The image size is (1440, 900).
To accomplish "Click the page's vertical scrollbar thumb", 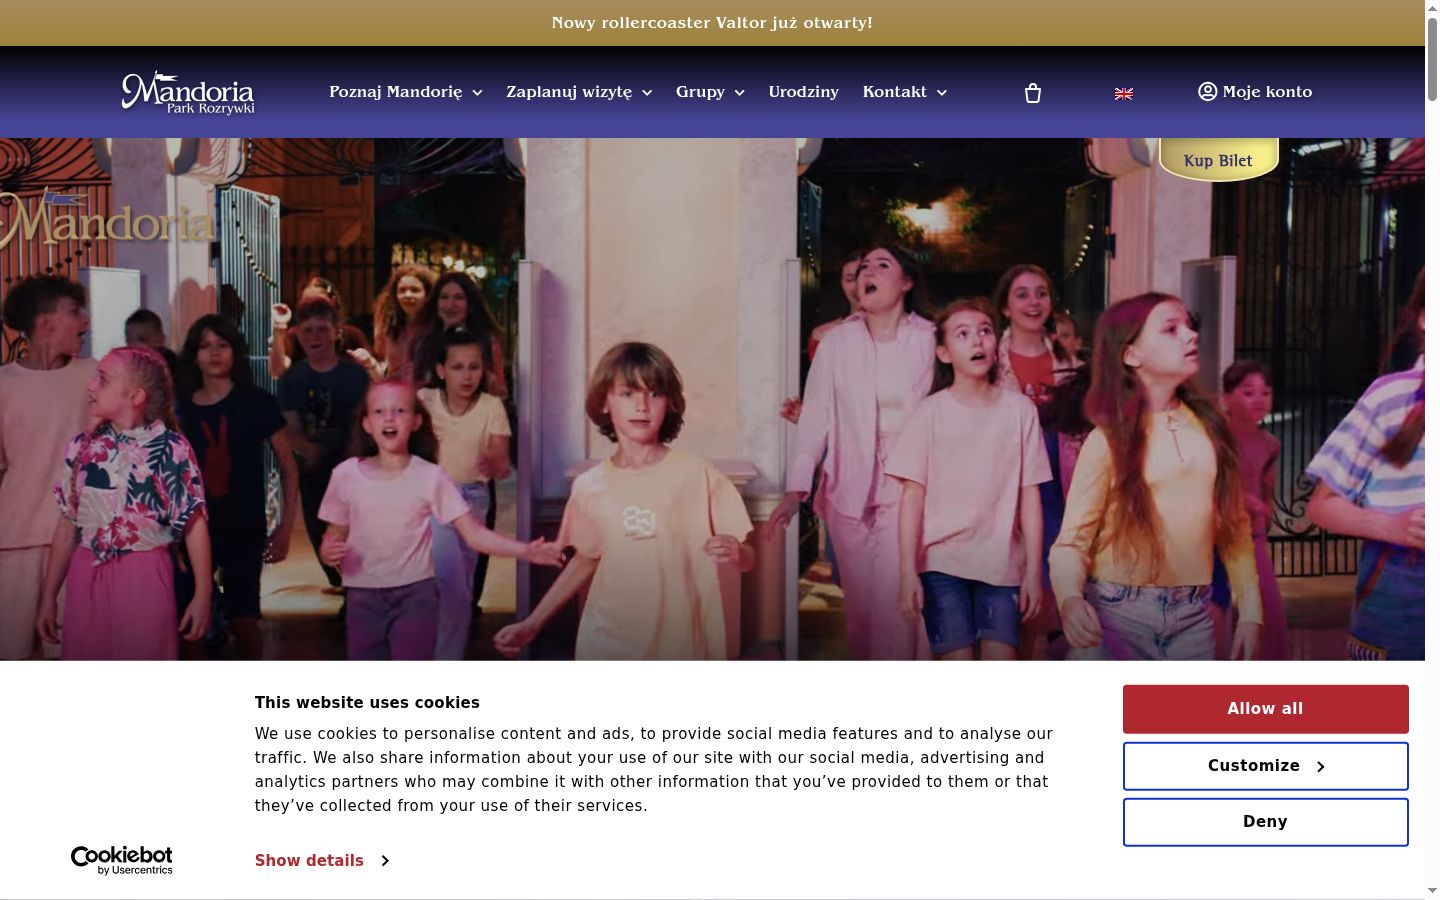I will 1432,58.
